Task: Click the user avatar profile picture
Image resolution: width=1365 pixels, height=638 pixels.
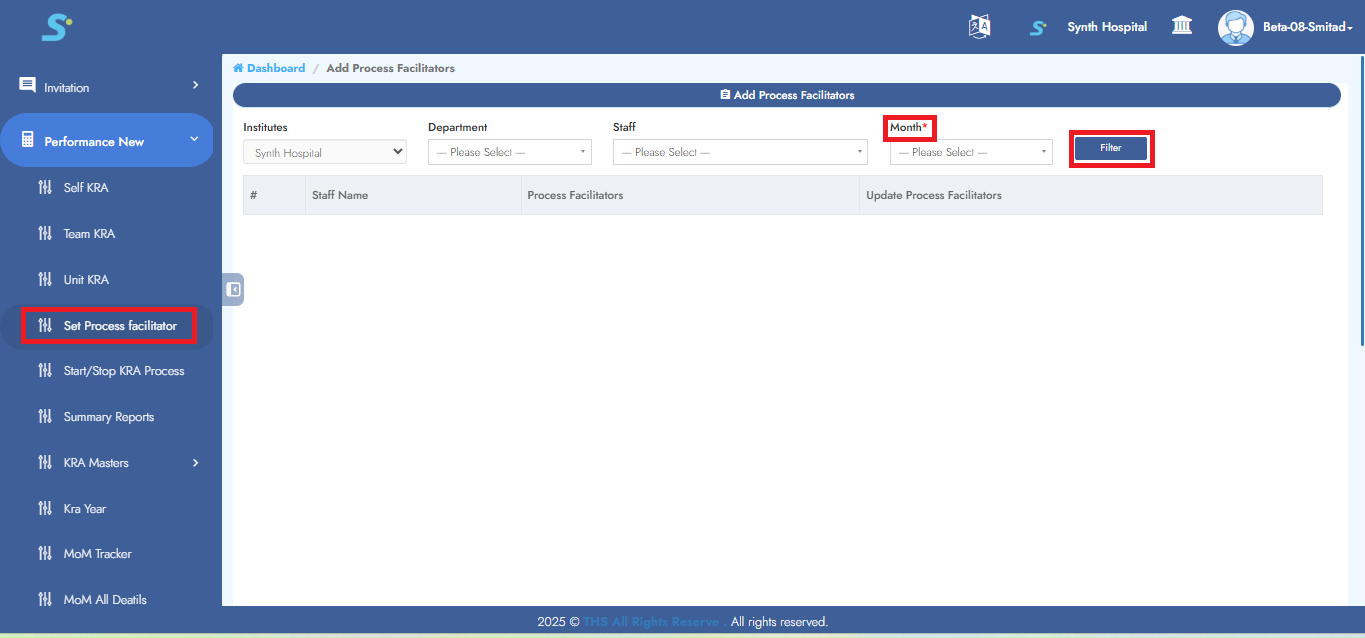Action: click(x=1235, y=27)
